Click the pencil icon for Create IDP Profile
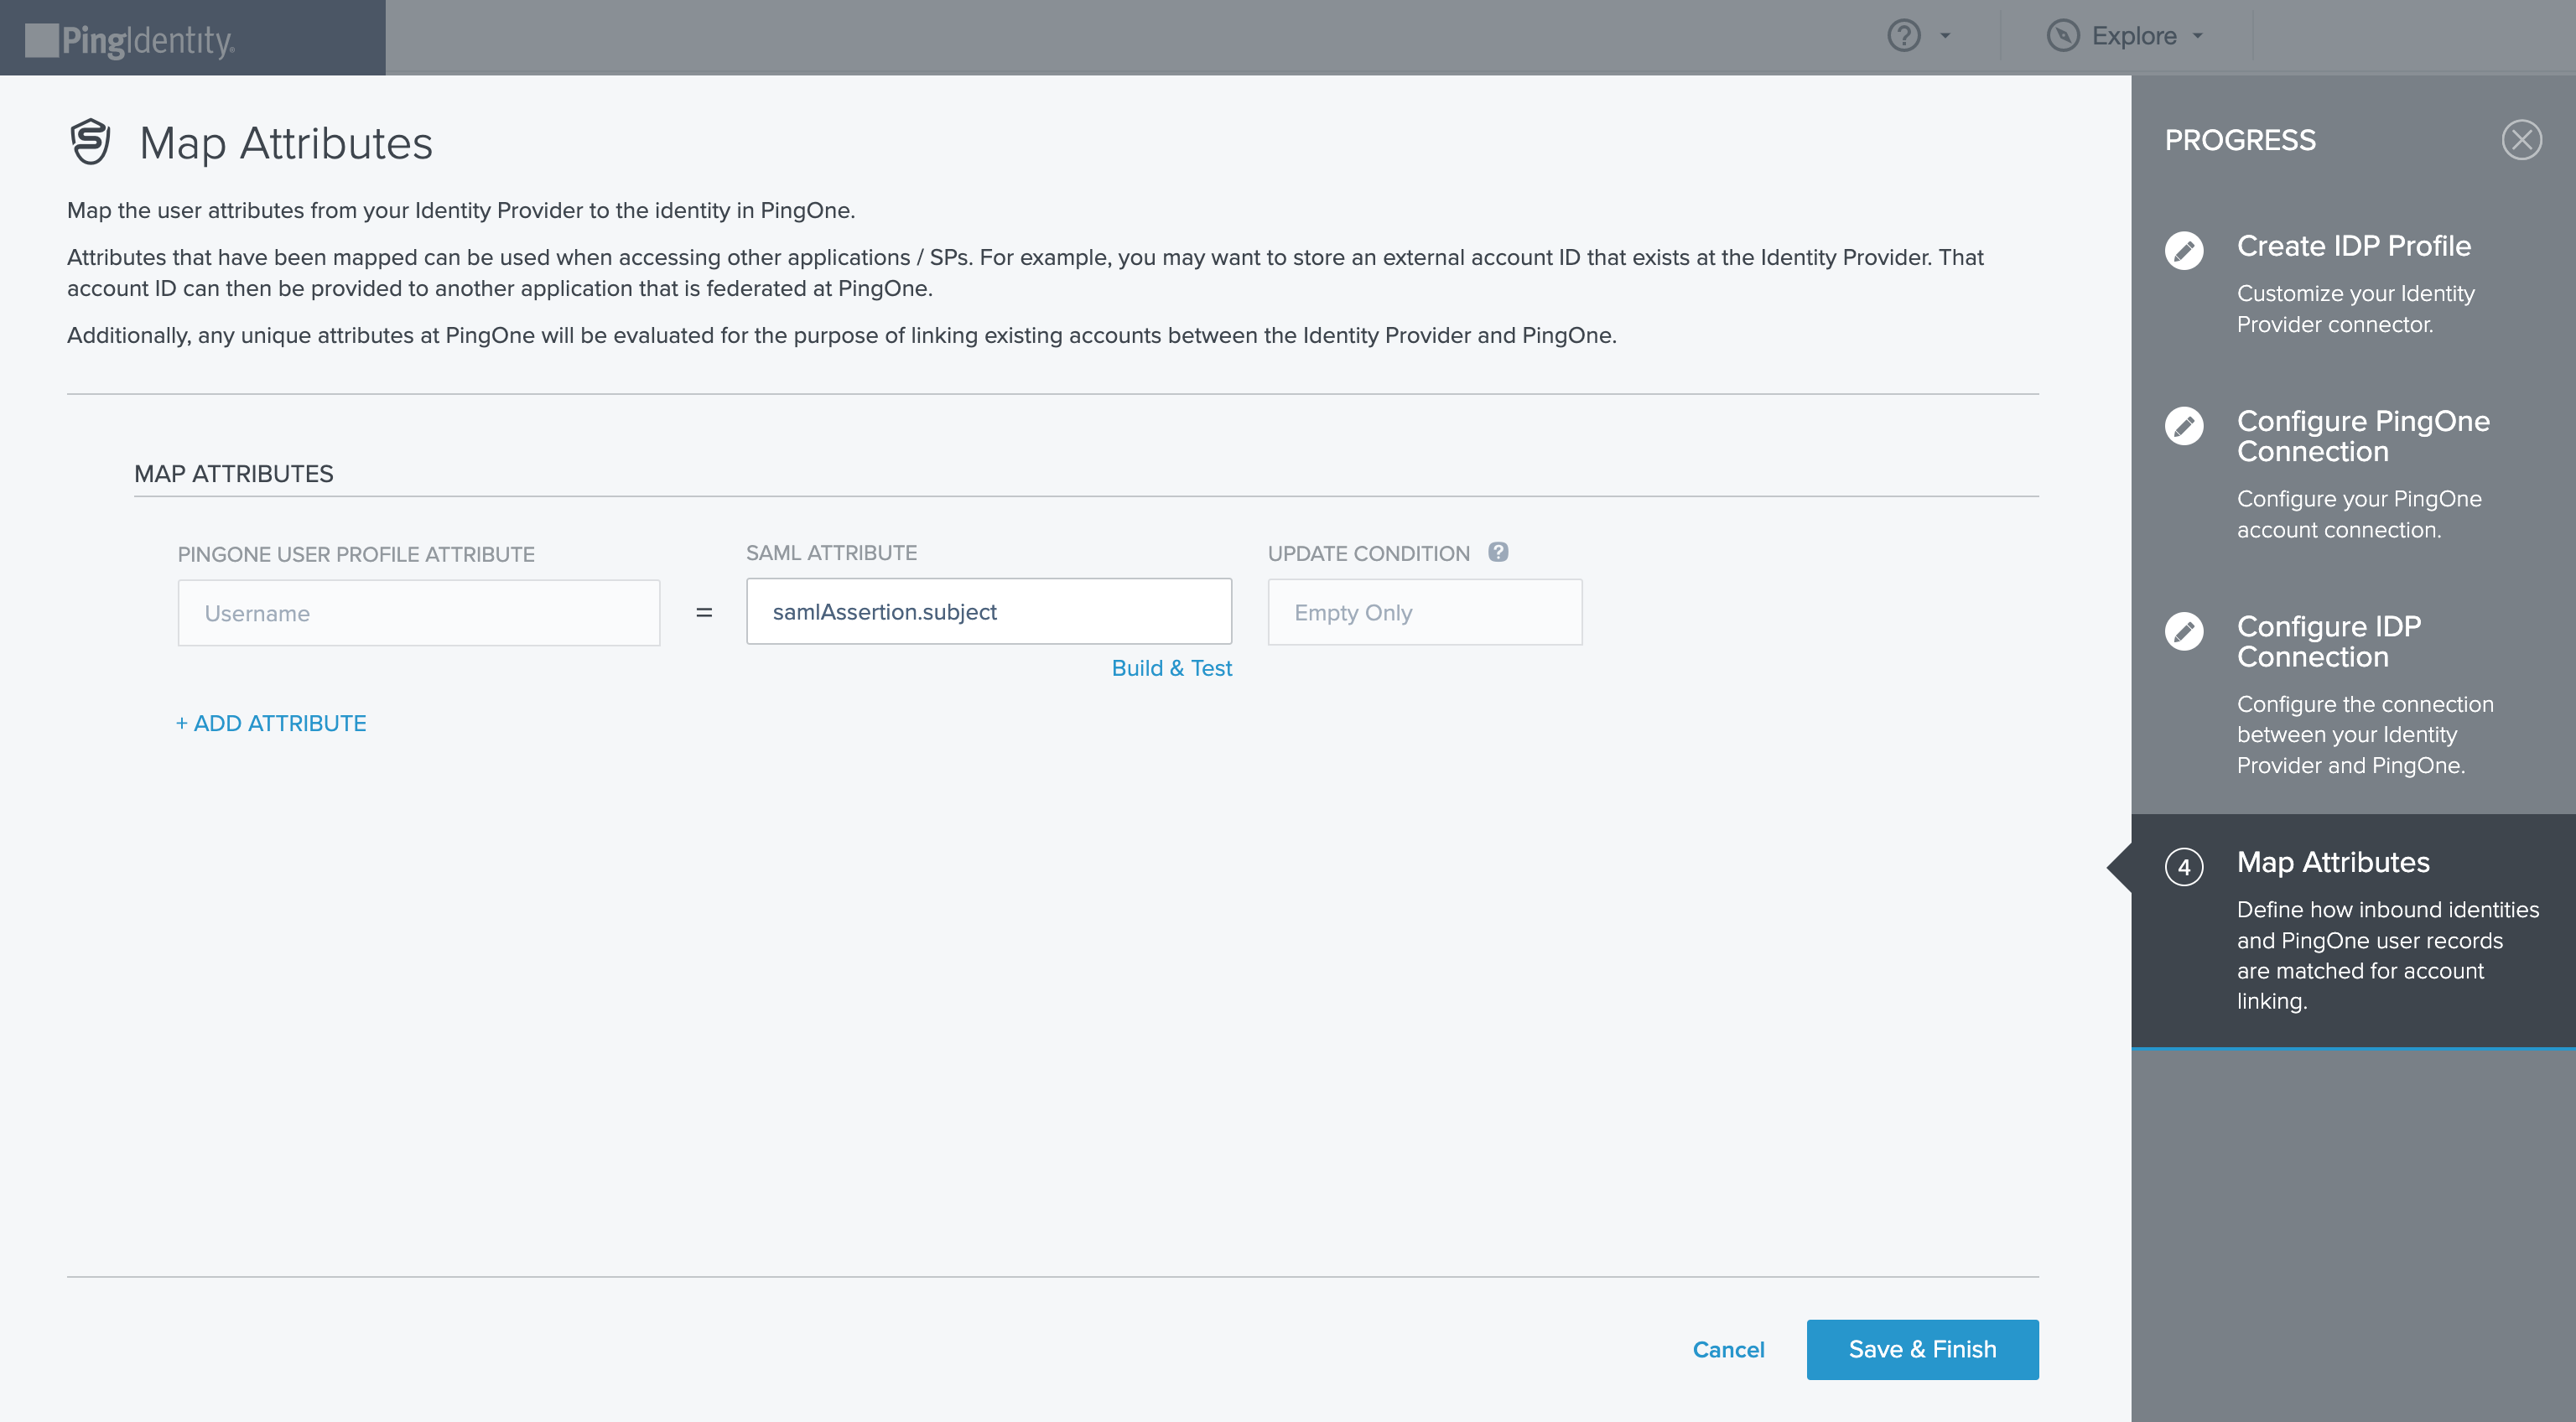 pyautogui.click(x=2185, y=251)
